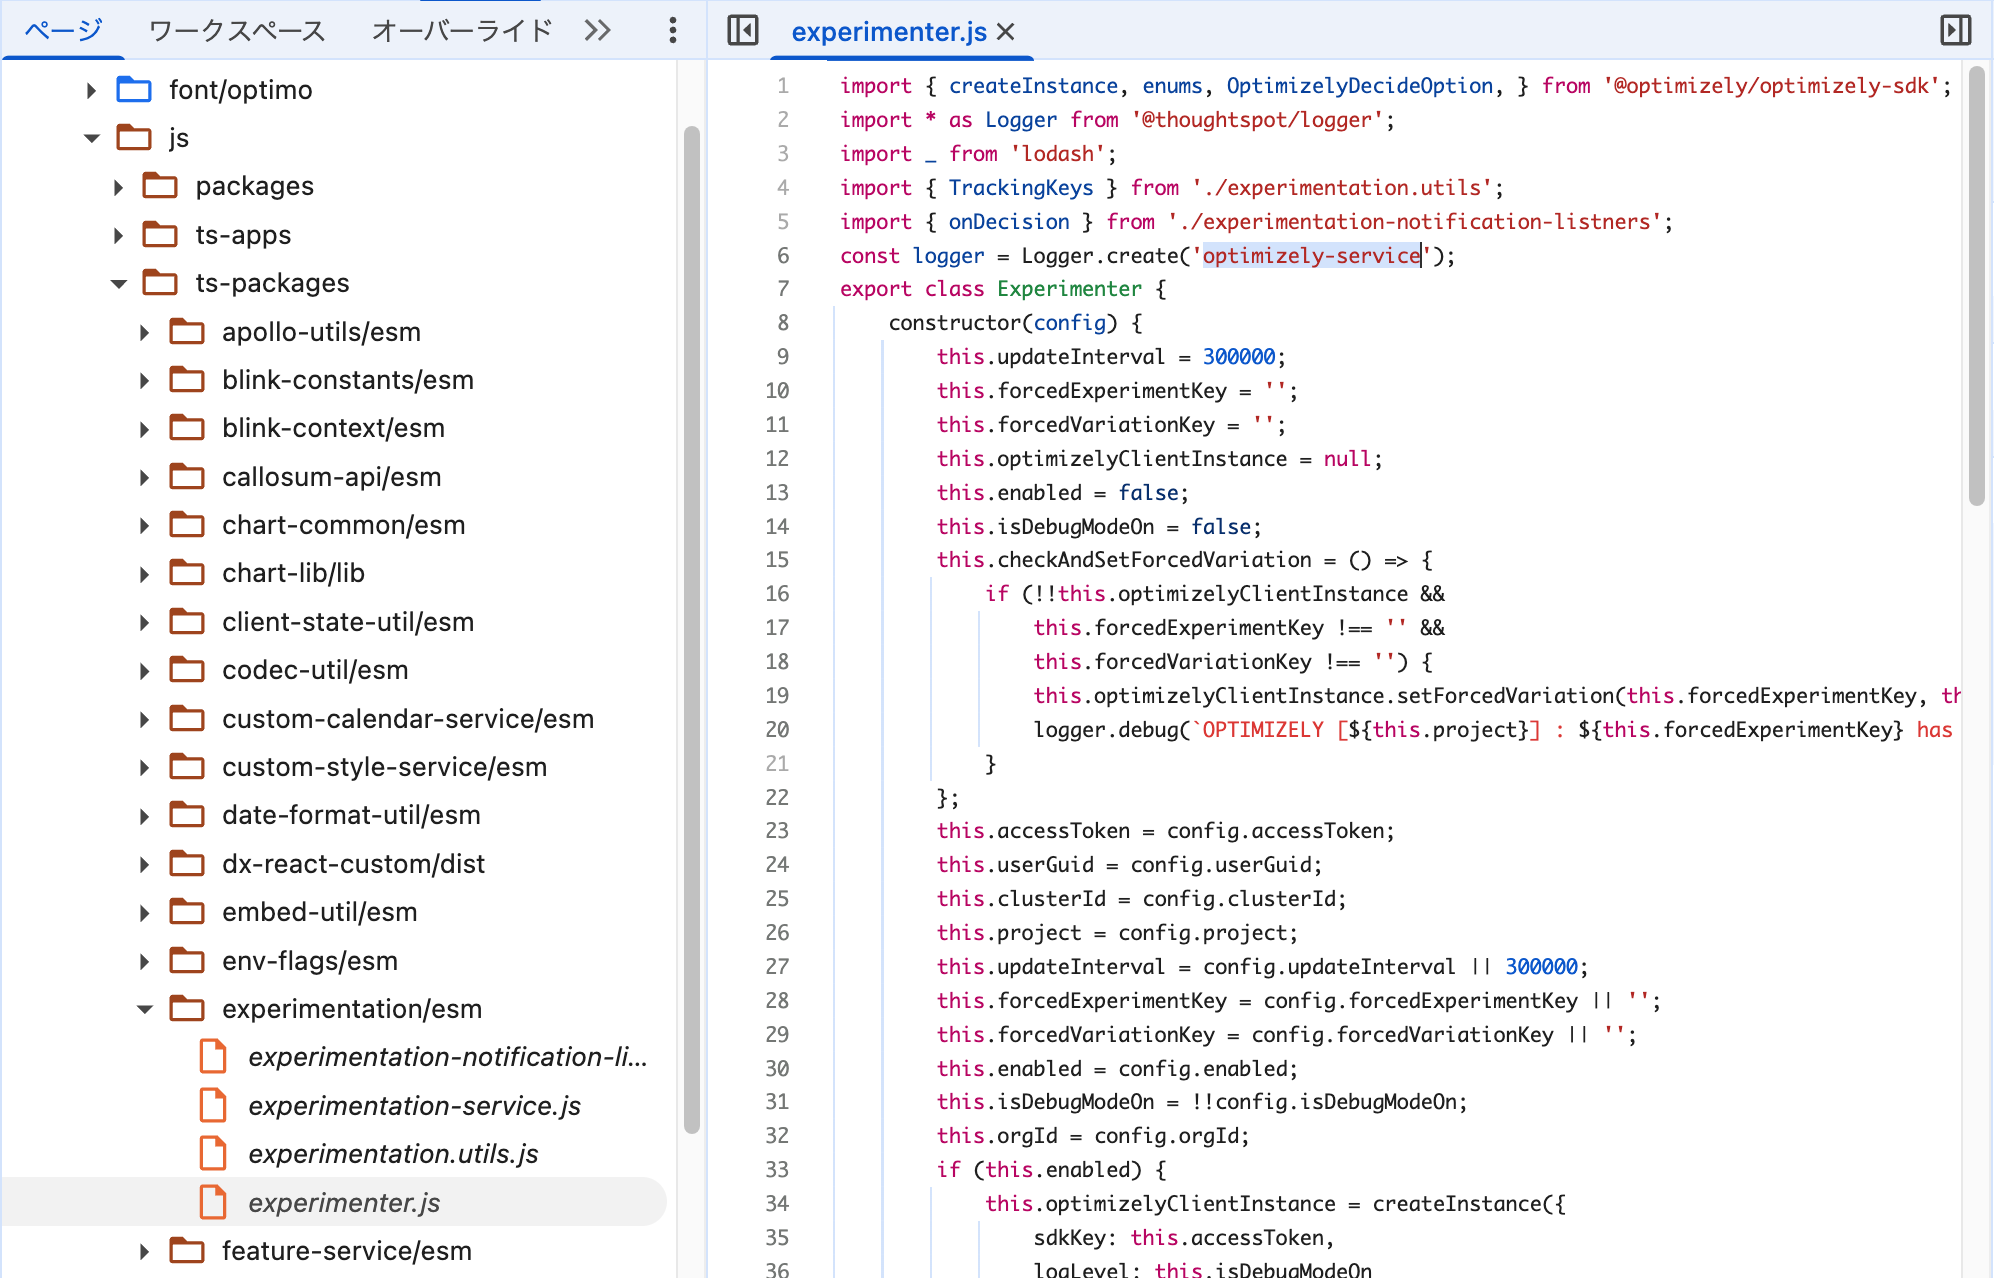The image size is (1994, 1278).
Task: Click the experimentation-notification file icon
Action: (x=213, y=1056)
